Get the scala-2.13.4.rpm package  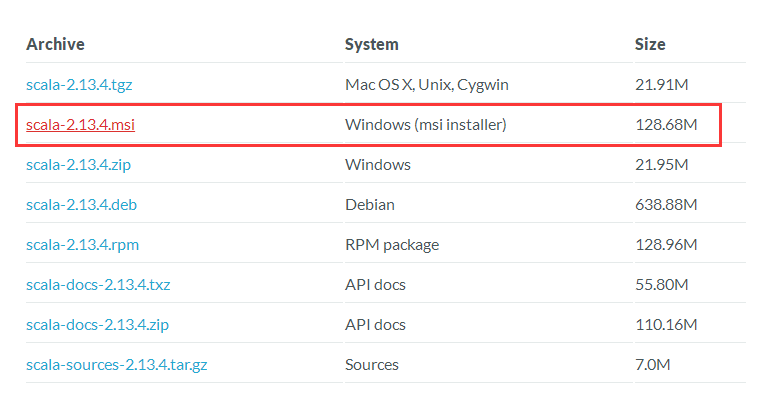coord(82,244)
